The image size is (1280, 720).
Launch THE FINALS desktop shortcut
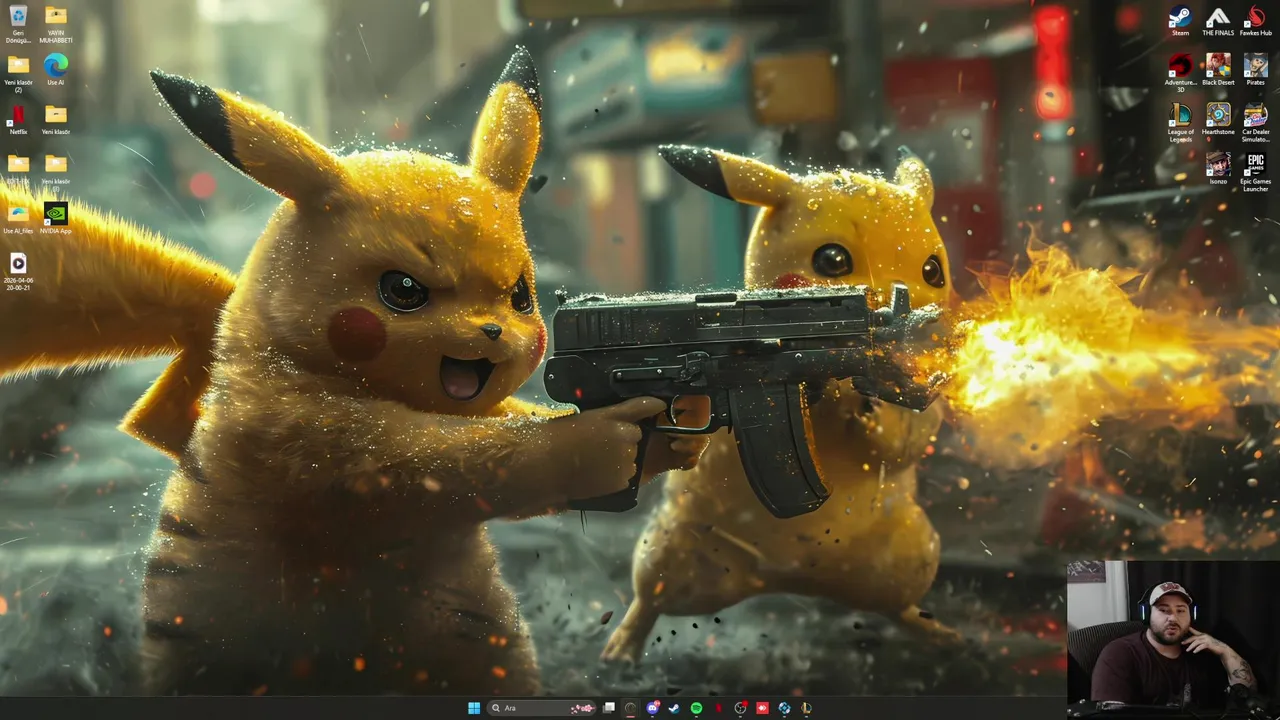tap(1218, 21)
